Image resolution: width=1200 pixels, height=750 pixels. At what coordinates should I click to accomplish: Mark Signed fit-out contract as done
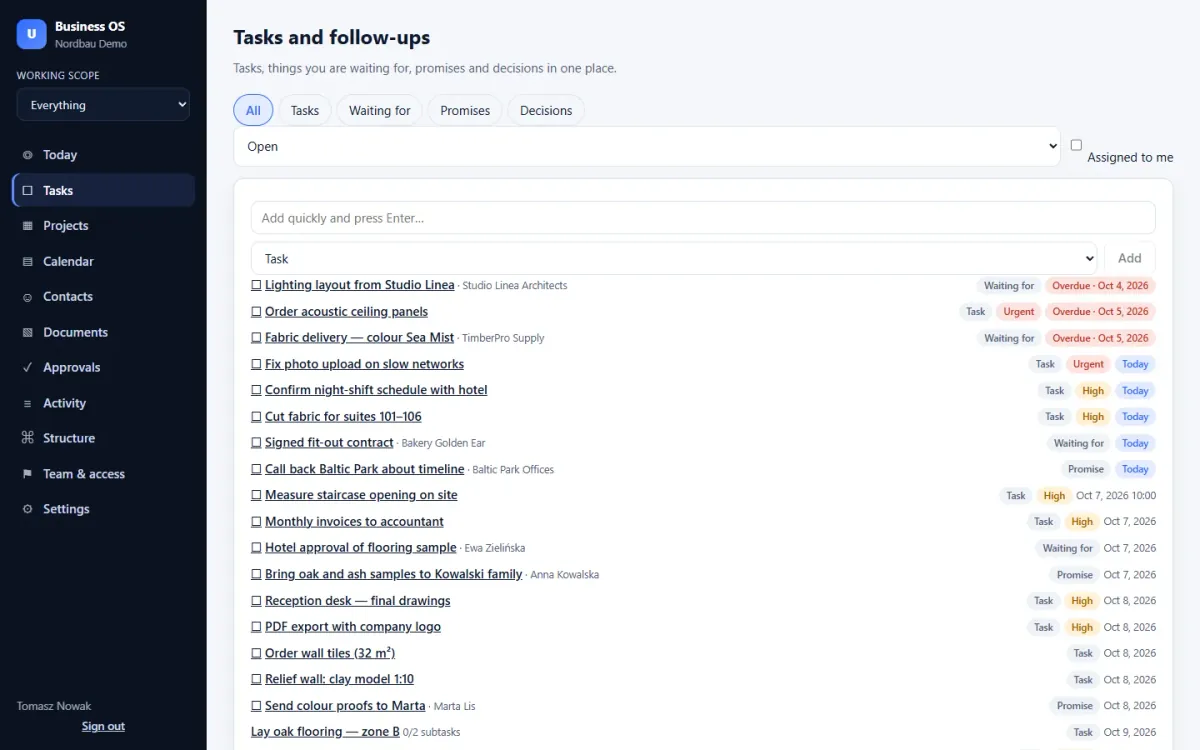256,443
